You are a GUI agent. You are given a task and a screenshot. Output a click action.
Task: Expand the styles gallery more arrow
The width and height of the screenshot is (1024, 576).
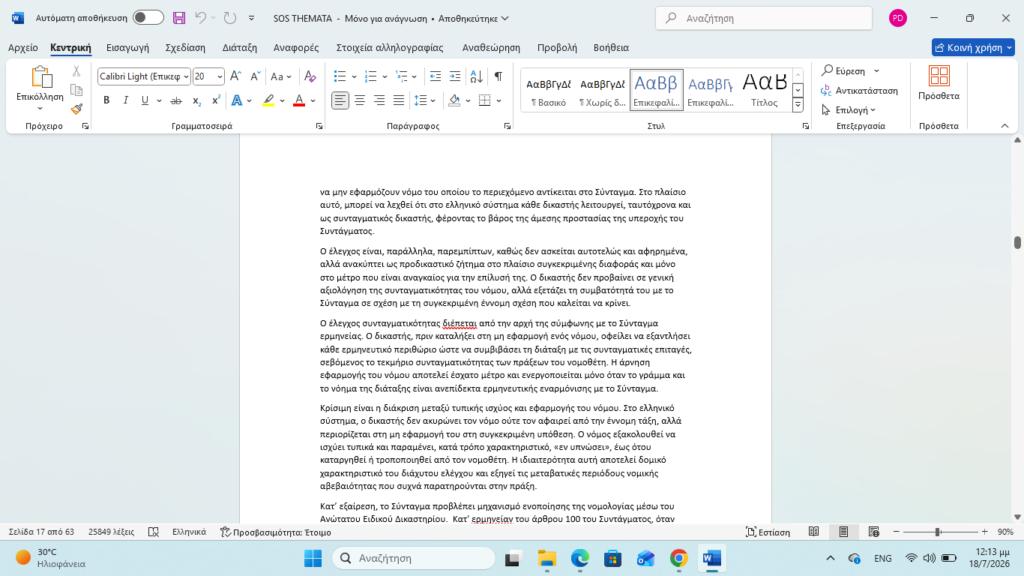(797, 104)
